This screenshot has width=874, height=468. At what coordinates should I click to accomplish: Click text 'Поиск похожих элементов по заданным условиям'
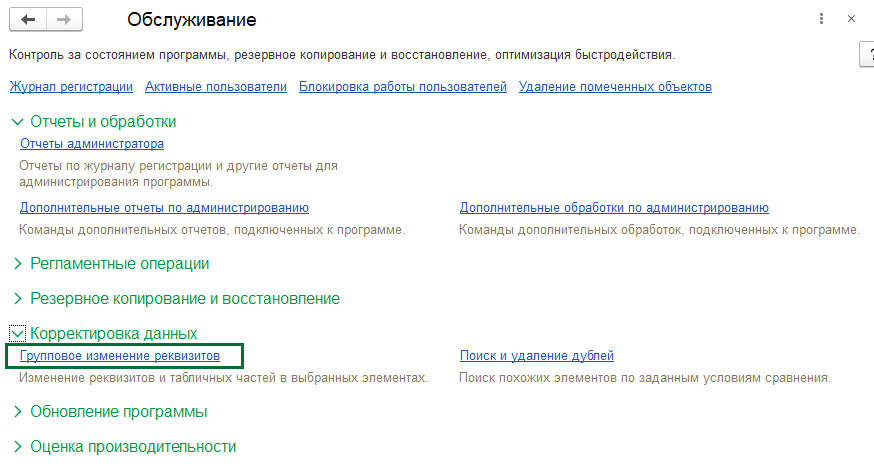(645, 378)
